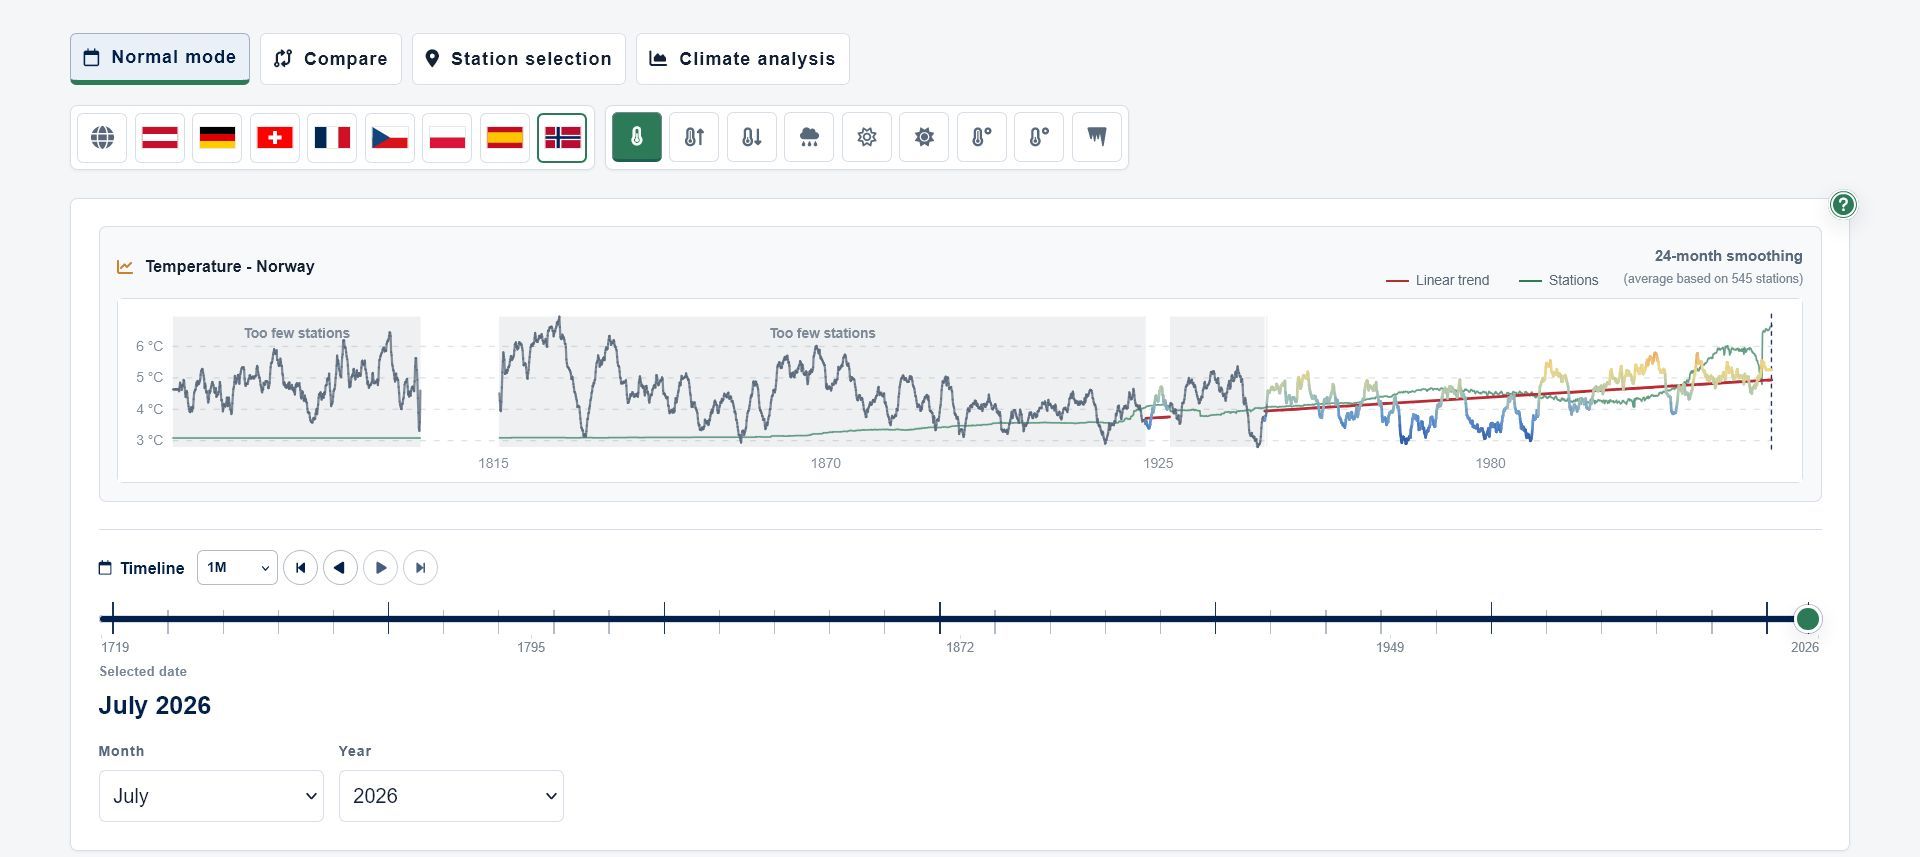Select the filled sun icon
1920x857 pixels.
924,137
